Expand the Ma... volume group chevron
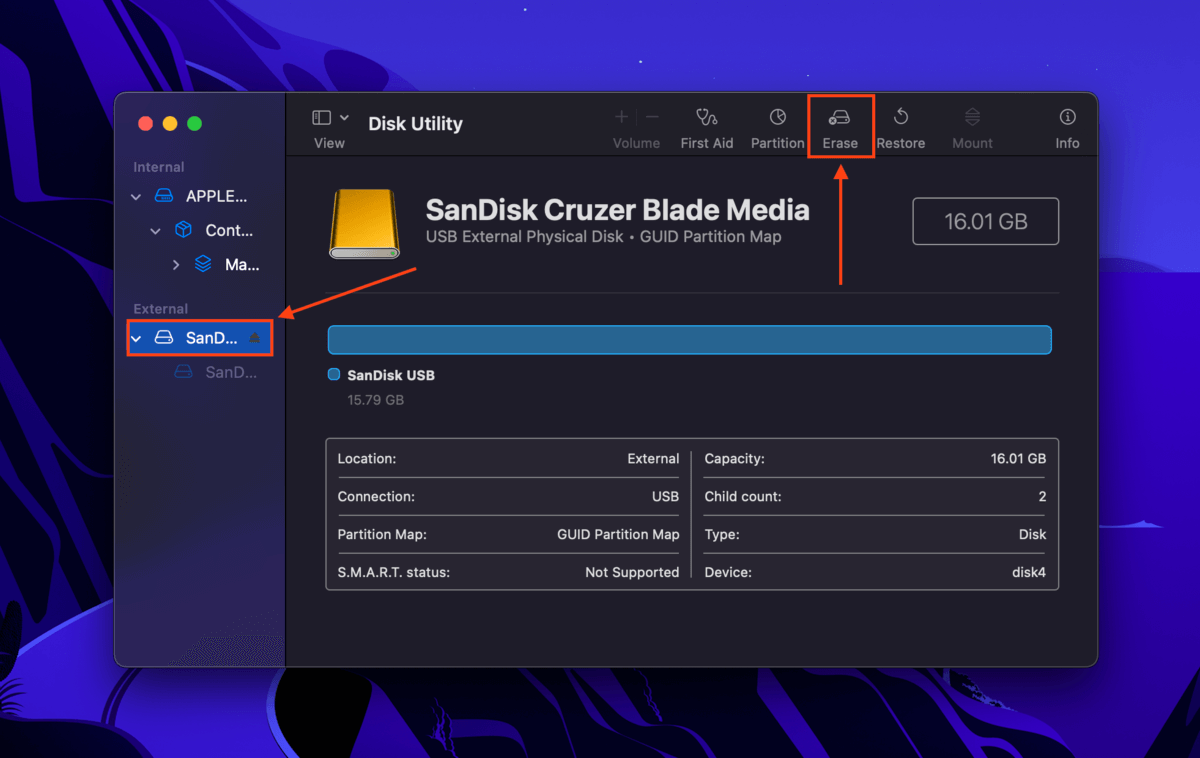 [176, 265]
